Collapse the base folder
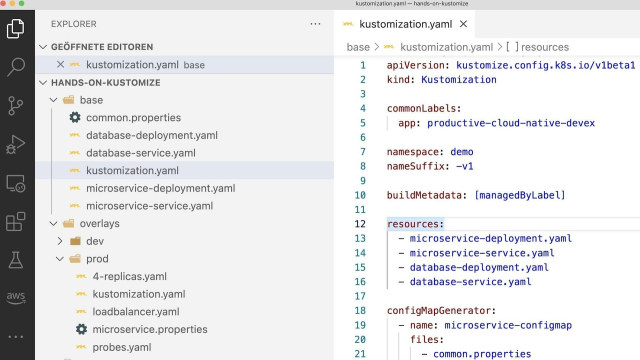The width and height of the screenshot is (640, 360). pos(53,100)
